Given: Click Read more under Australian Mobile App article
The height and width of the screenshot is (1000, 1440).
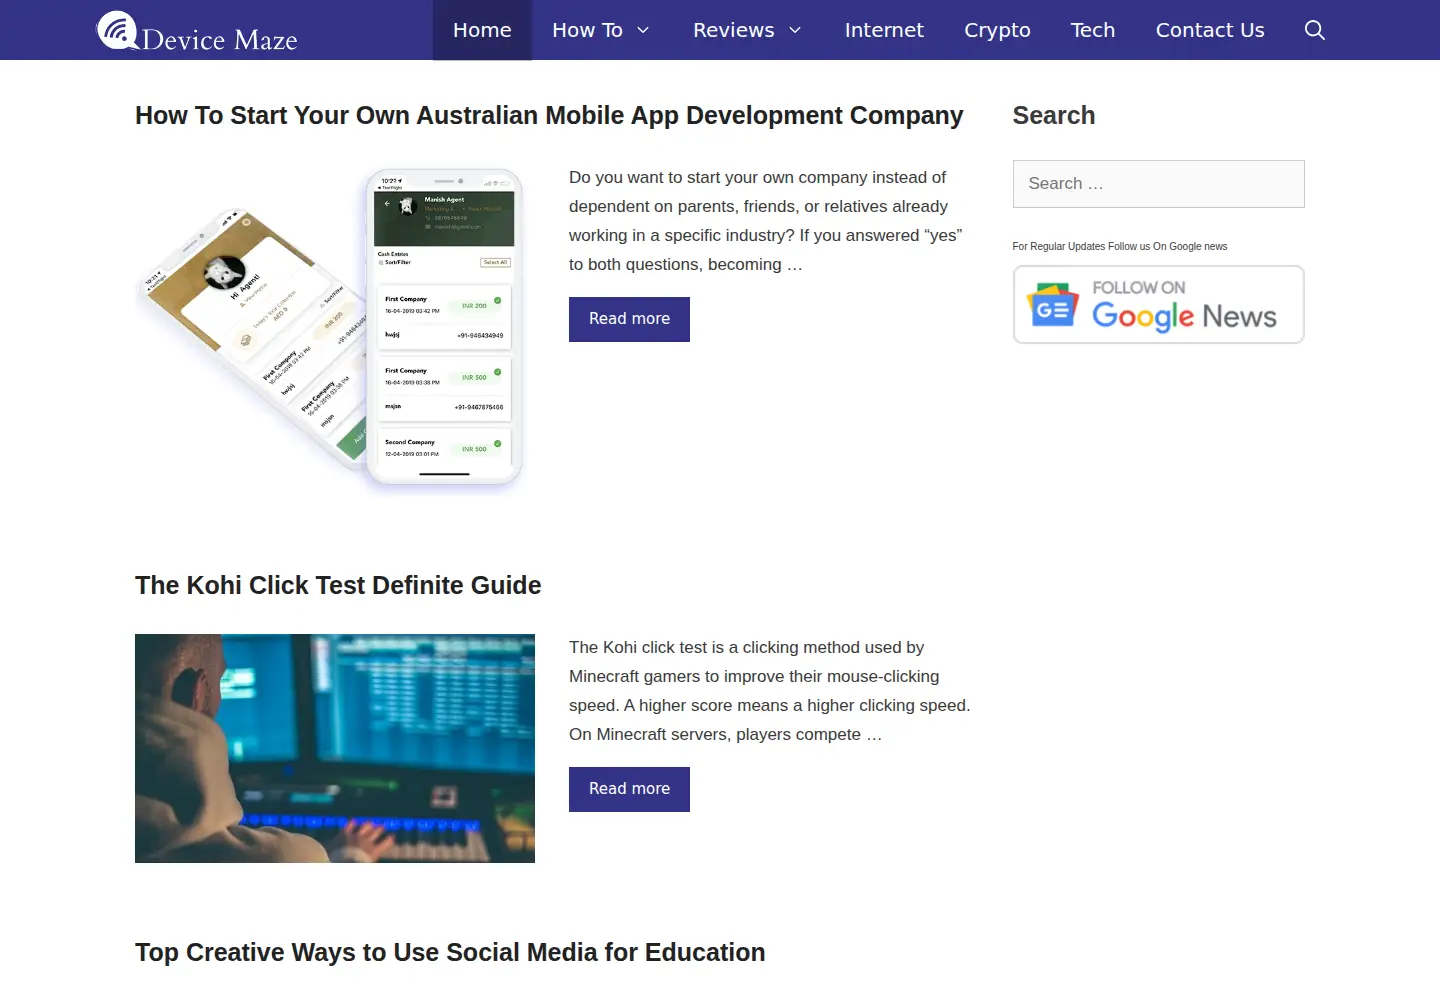Looking at the screenshot, I should (629, 319).
